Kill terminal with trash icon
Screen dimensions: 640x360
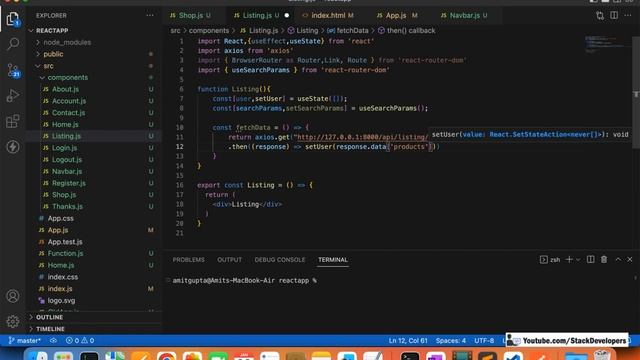pos(604,260)
